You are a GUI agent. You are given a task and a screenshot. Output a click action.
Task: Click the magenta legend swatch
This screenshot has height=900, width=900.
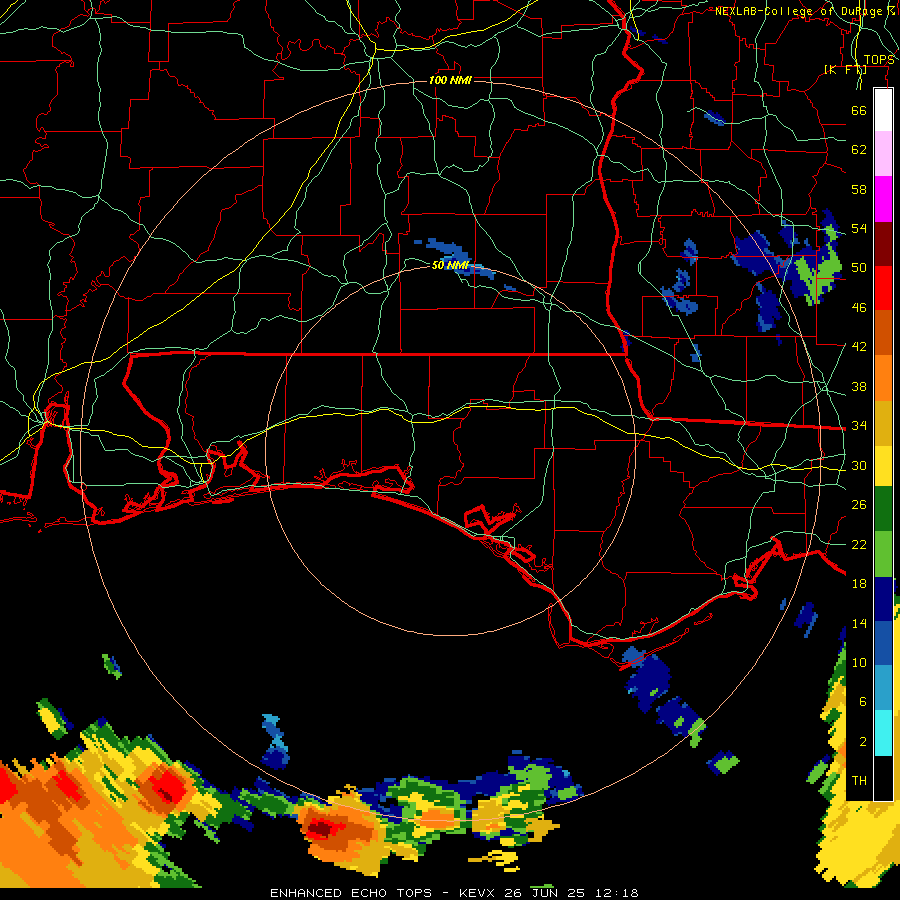tap(883, 199)
